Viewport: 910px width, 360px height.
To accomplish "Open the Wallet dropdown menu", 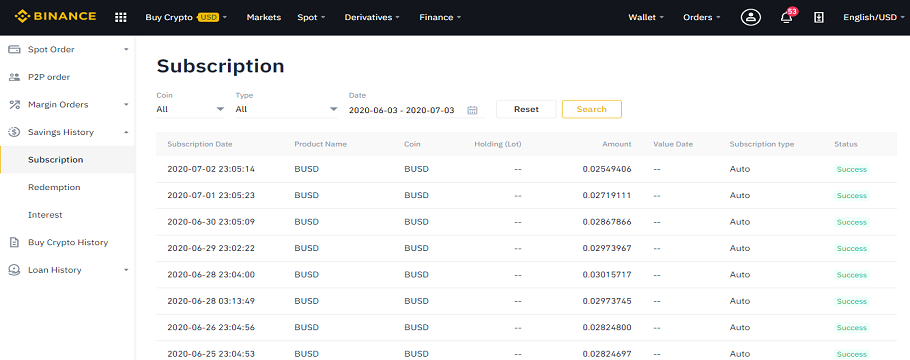I will pyautogui.click(x=646, y=17).
